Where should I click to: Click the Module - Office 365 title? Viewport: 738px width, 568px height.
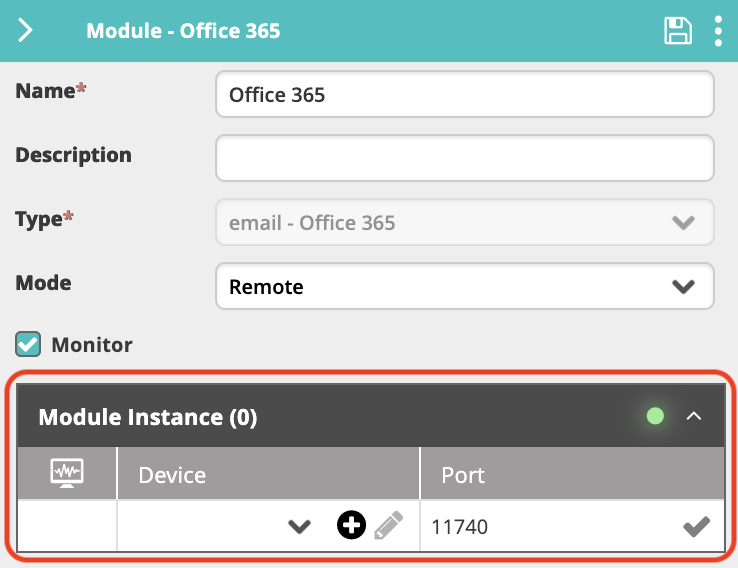pyautogui.click(x=183, y=31)
